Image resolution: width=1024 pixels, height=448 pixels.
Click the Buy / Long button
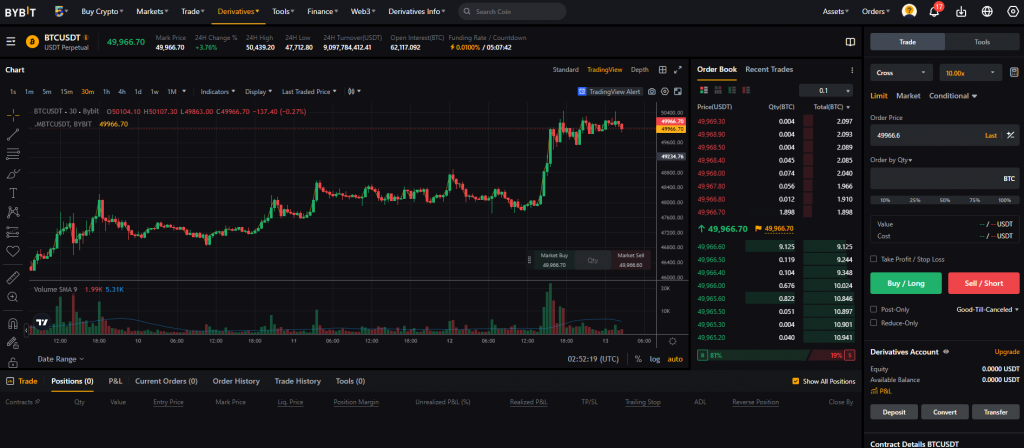point(906,283)
